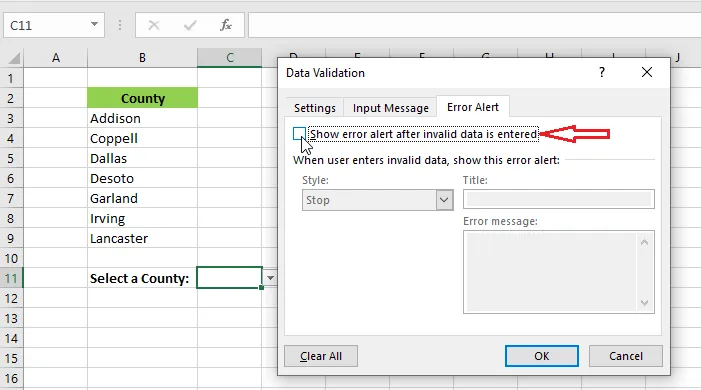This screenshot has height=390, width=701.
Task: Enable Show error alert after invalid data checkbox
Action: click(299, 134)
